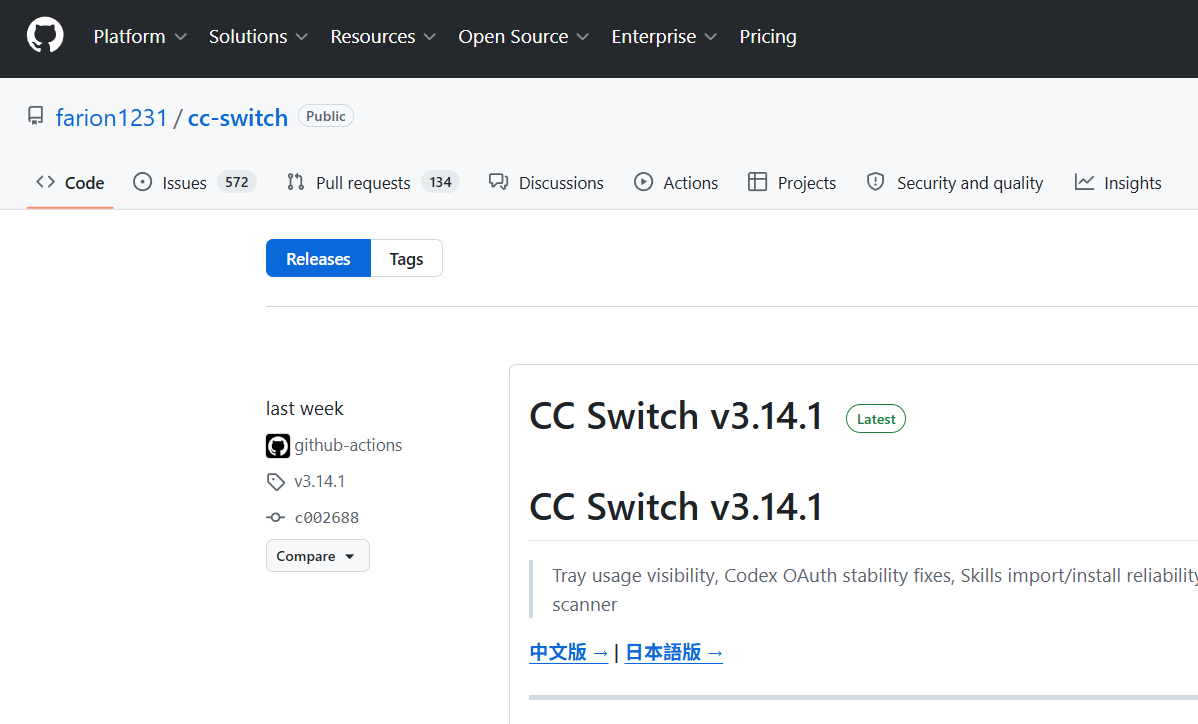Open the v3.14.1 tag link

(319, 481)
